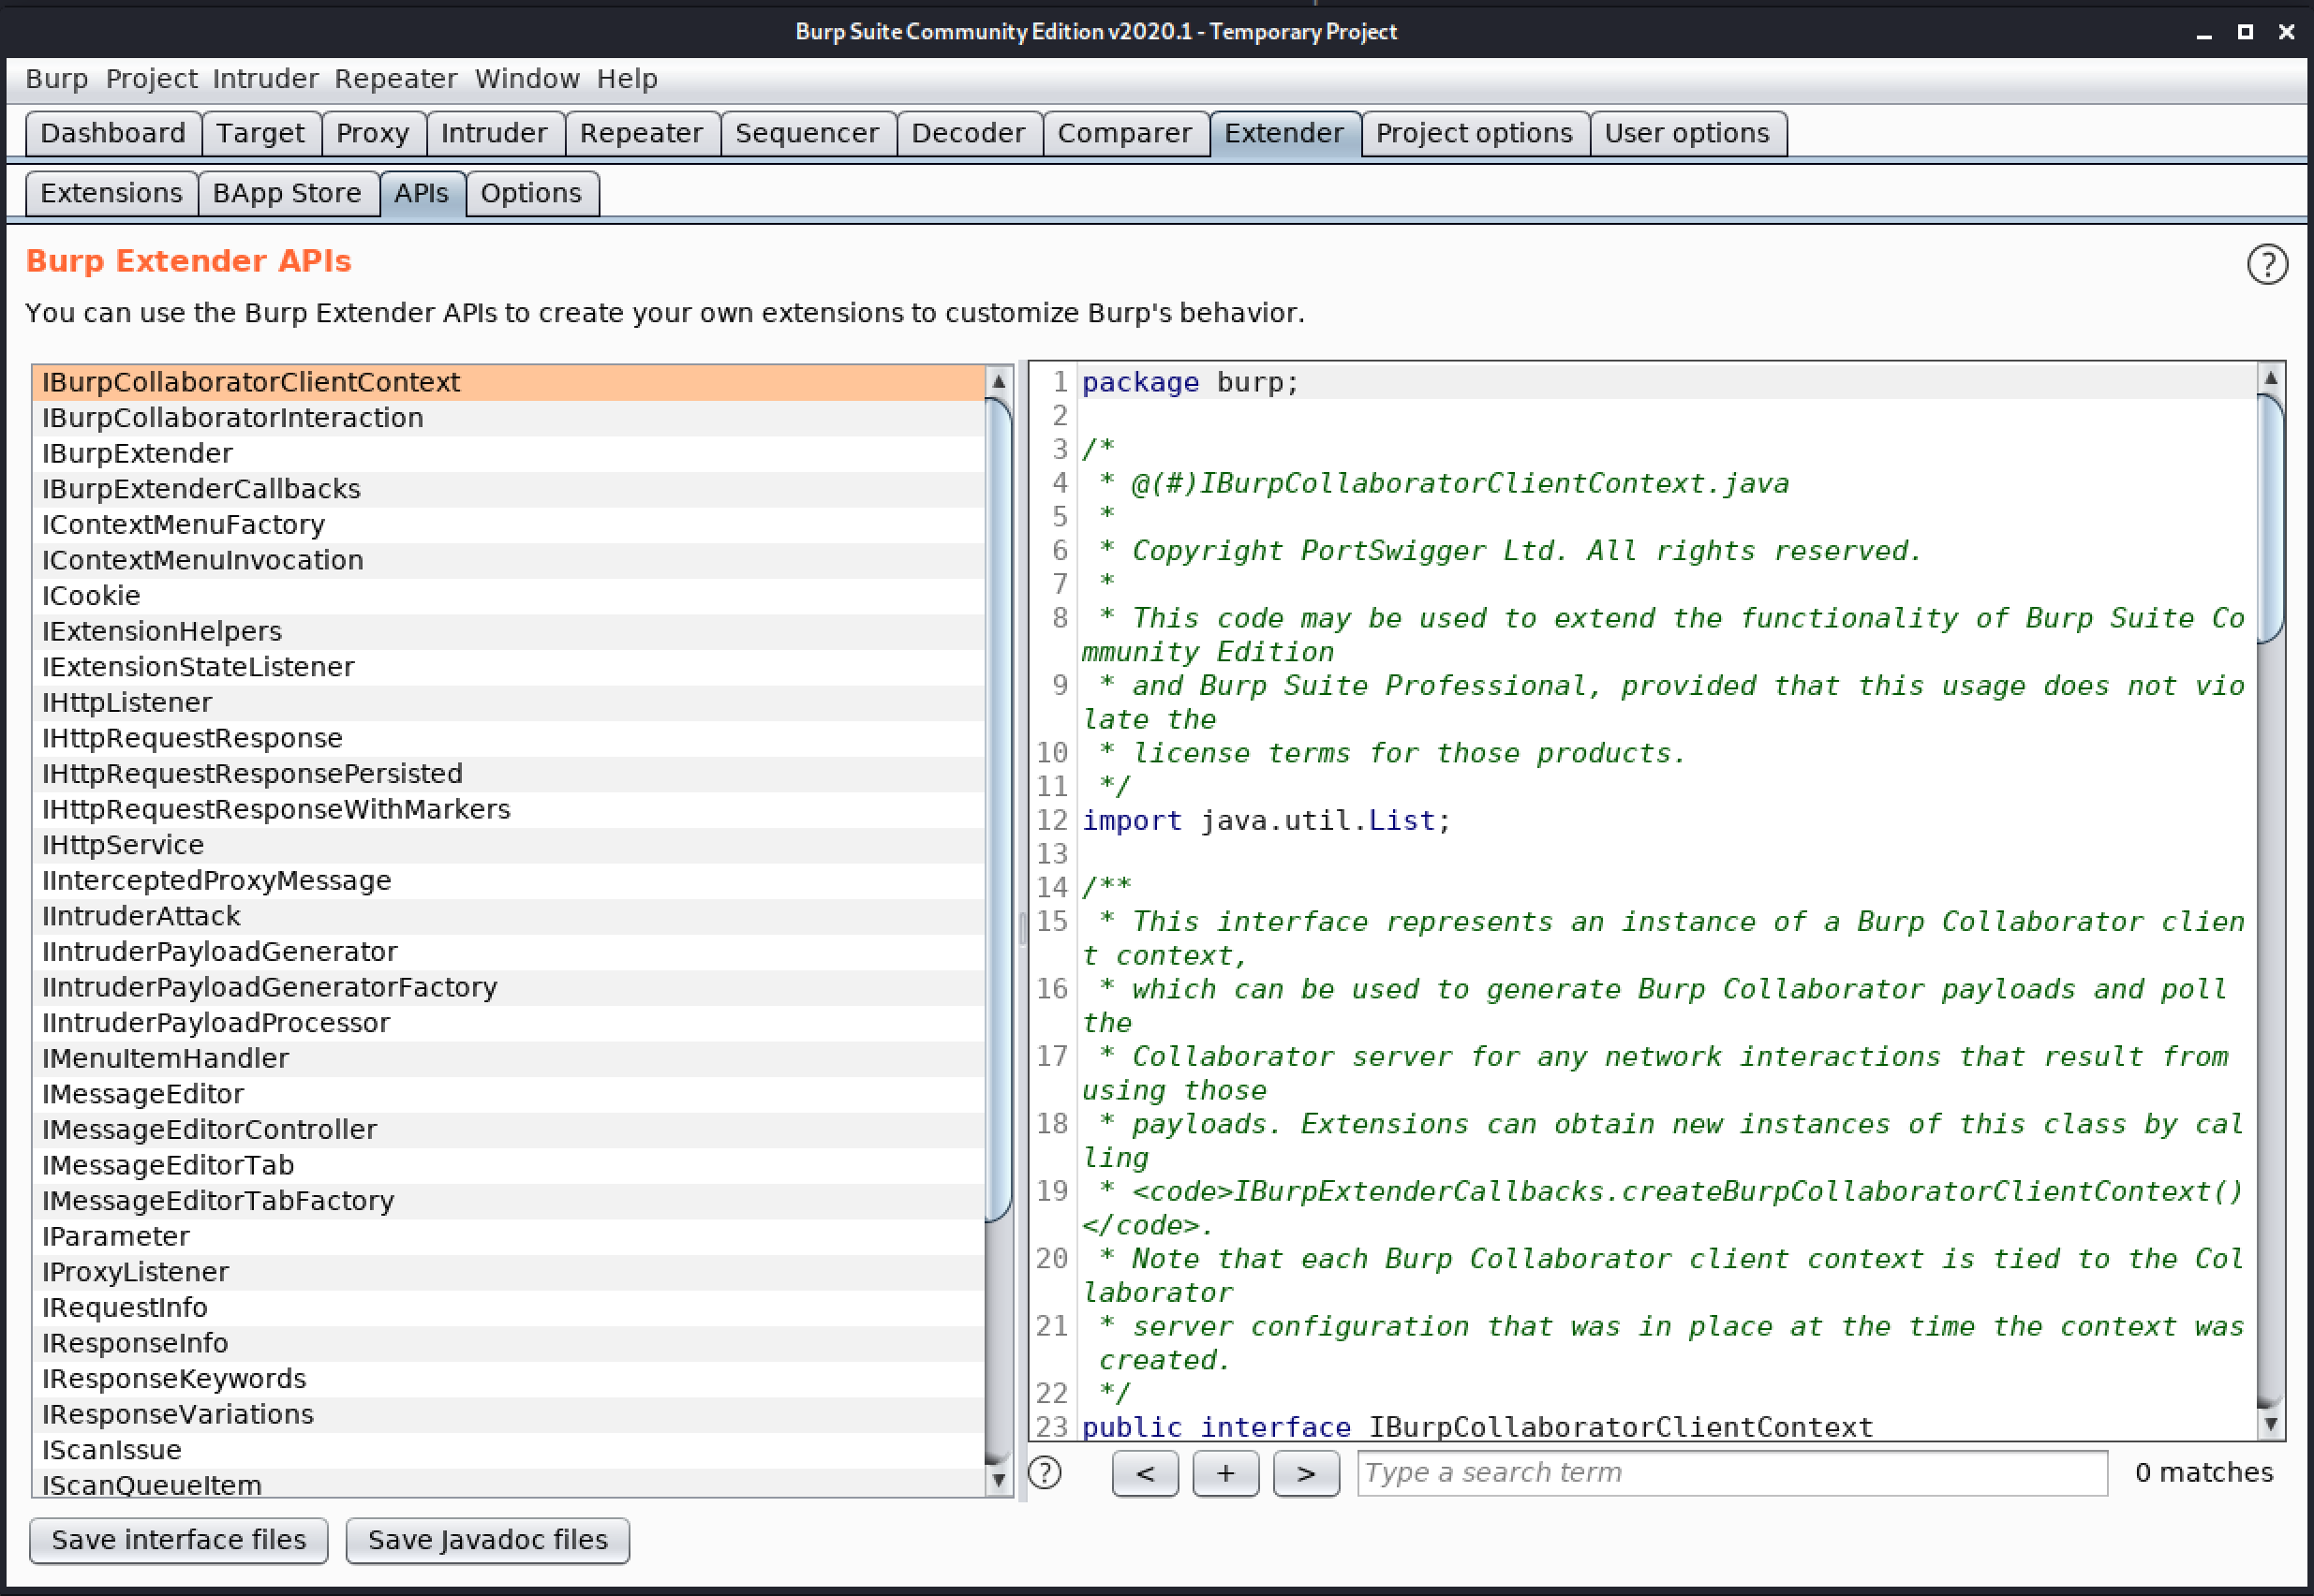Select IExtensionStateListener in the list
2314x1596 pixels.
[x=508, y=666]
